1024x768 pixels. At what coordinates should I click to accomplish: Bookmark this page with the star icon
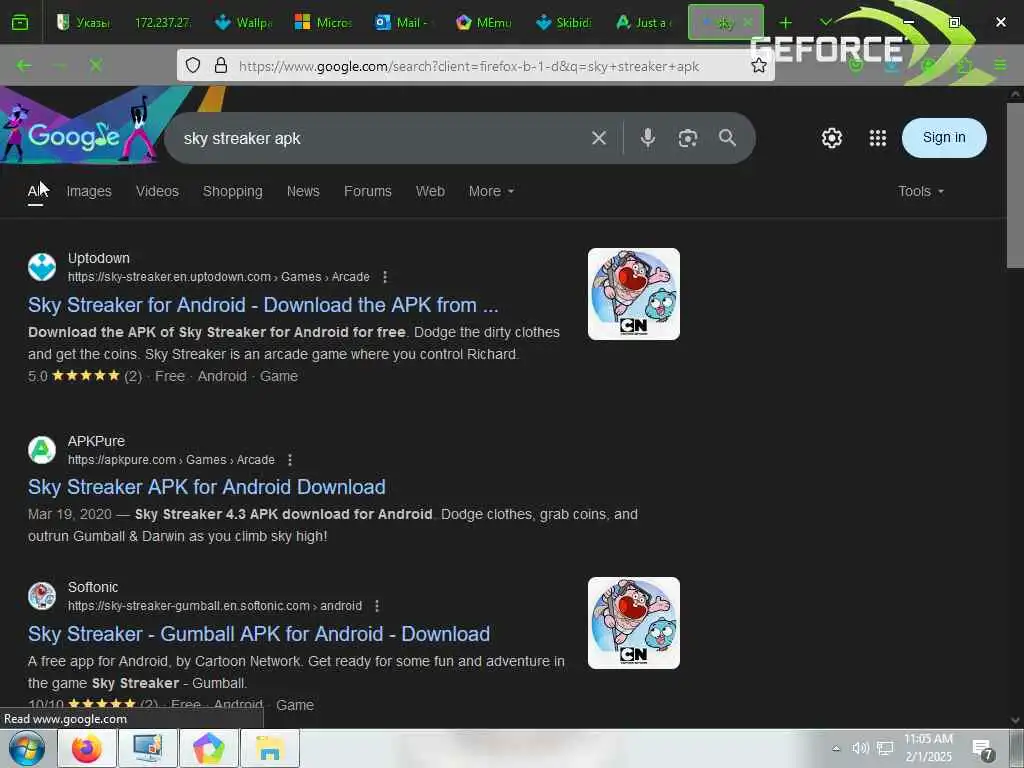pyautogui.click(x=758, y=65)
